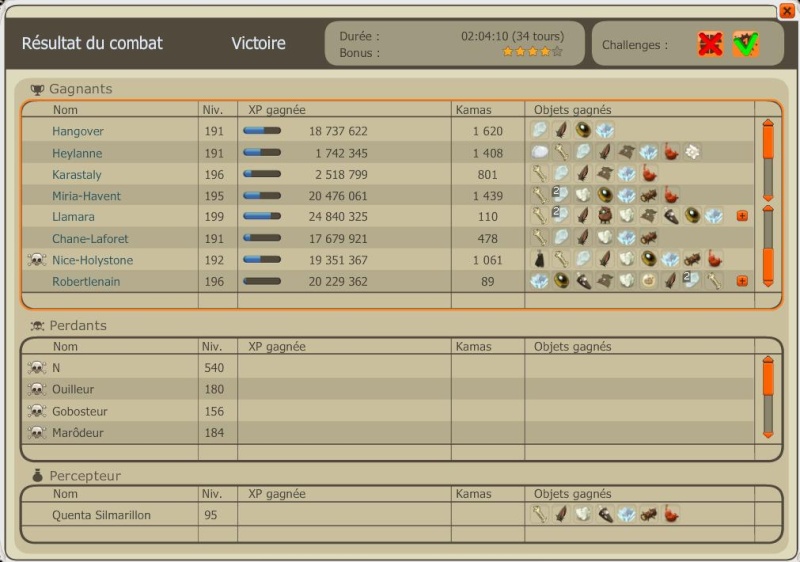Open player Karastaly's name link
The width and height of the screenshot is (800, 562).
77,174
